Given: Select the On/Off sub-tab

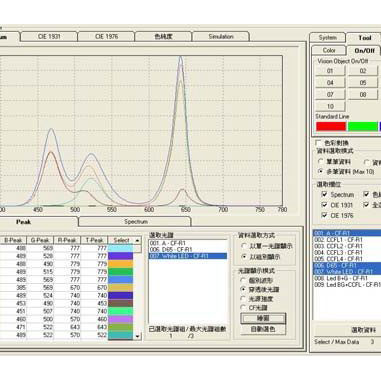Looking at the screenshot, I should [x=364, y=51].
